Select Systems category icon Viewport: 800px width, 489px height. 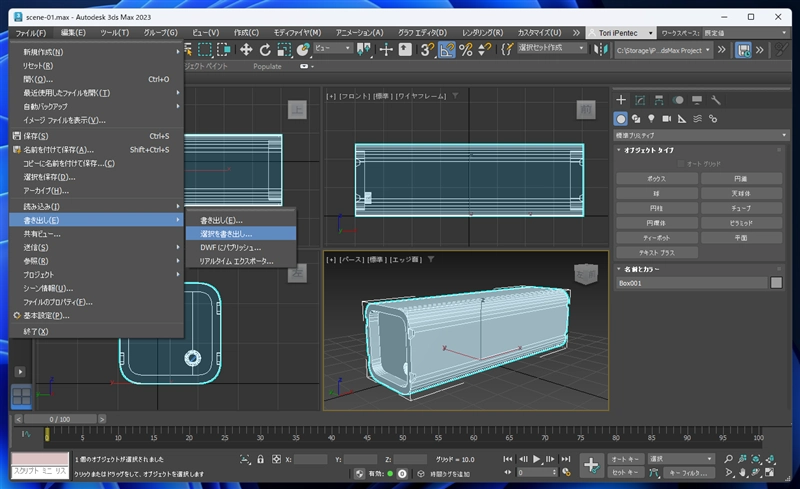tap(713, 119)
